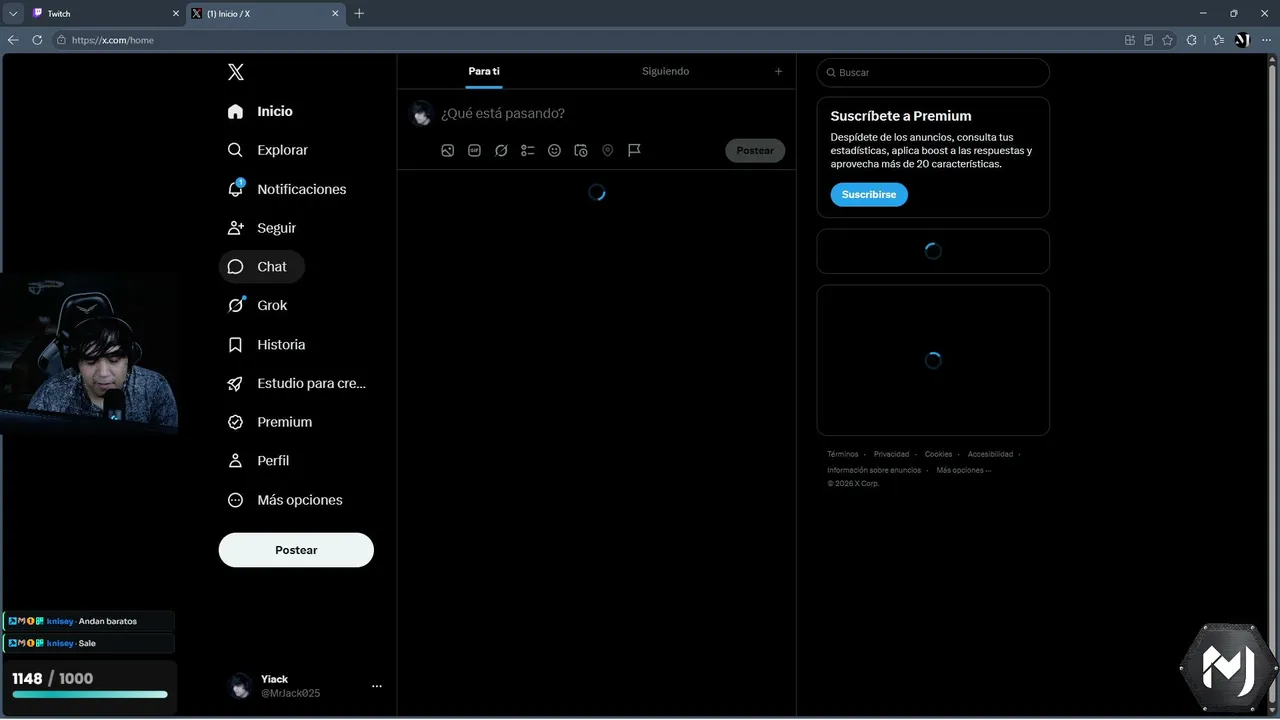Viewport: 1280px width, 720px height.
Task: Click the apps icon in address bar
Action: click(1130, 40)
